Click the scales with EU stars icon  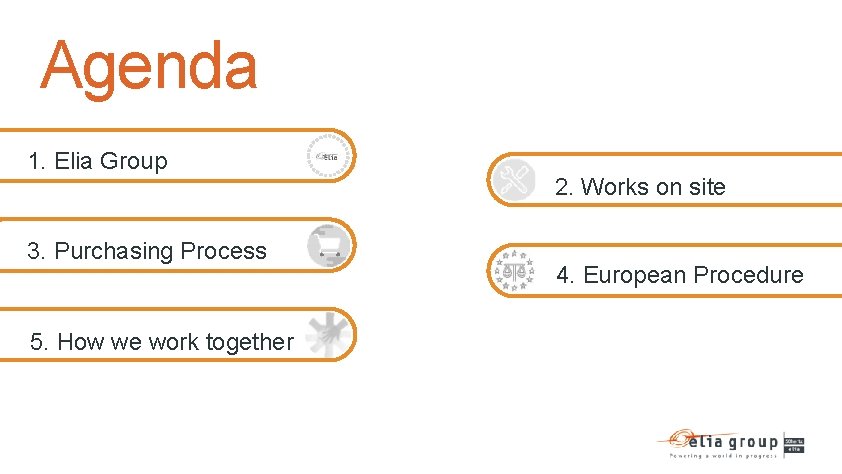tap(516, 269)
